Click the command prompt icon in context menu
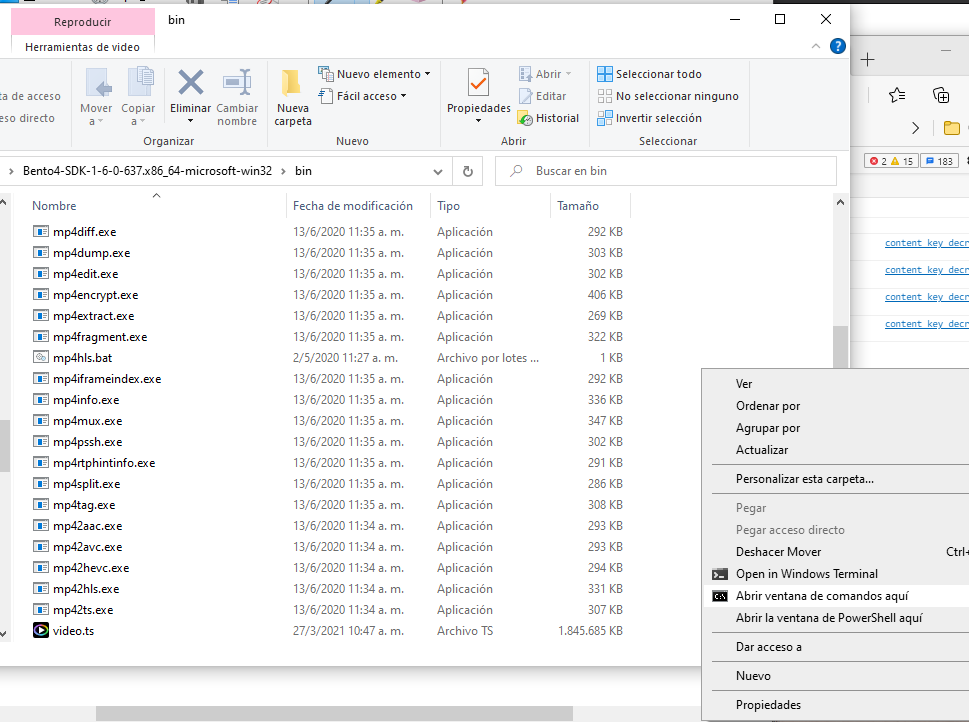969x722 pixels. pos(720,597)
